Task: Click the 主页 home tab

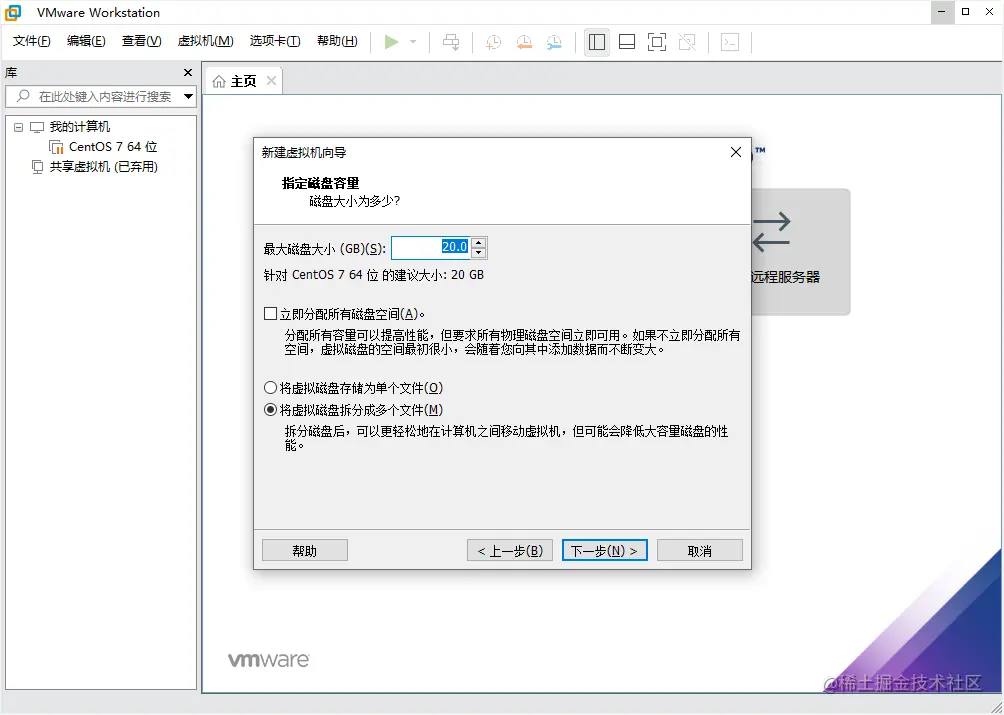Action: pos(243,81)
